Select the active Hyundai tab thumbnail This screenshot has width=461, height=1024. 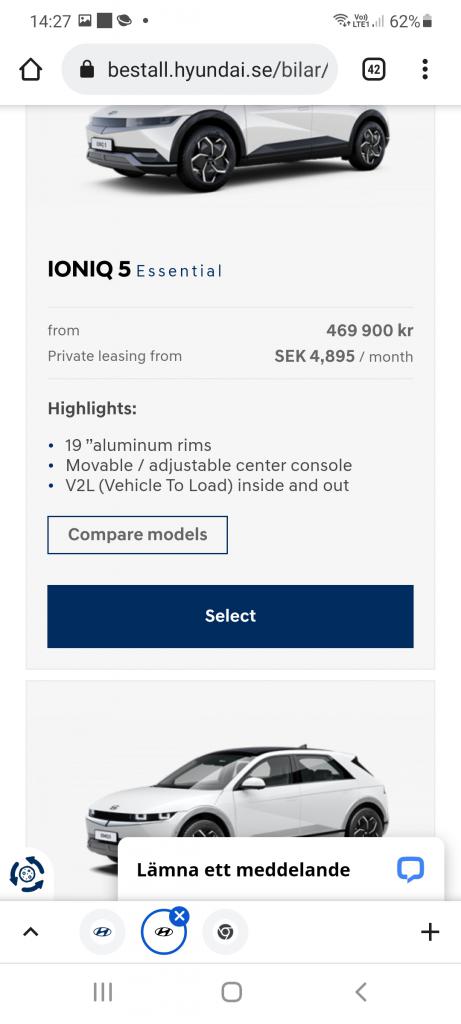point(163,932)
